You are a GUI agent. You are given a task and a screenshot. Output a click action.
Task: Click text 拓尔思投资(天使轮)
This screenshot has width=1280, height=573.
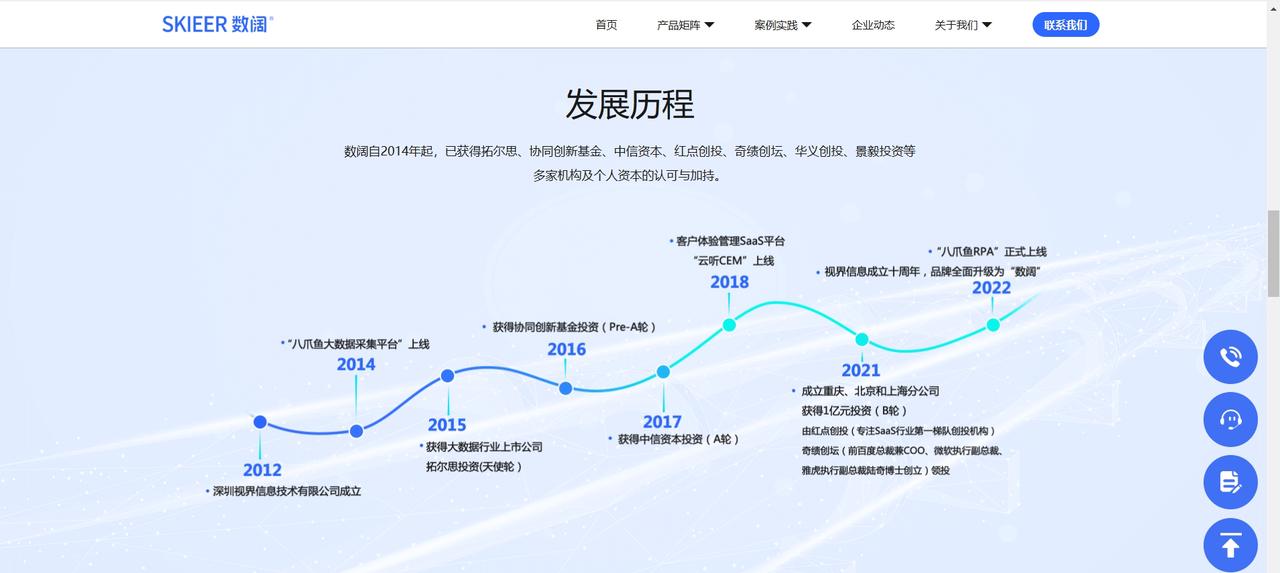[x=474, y=466]
